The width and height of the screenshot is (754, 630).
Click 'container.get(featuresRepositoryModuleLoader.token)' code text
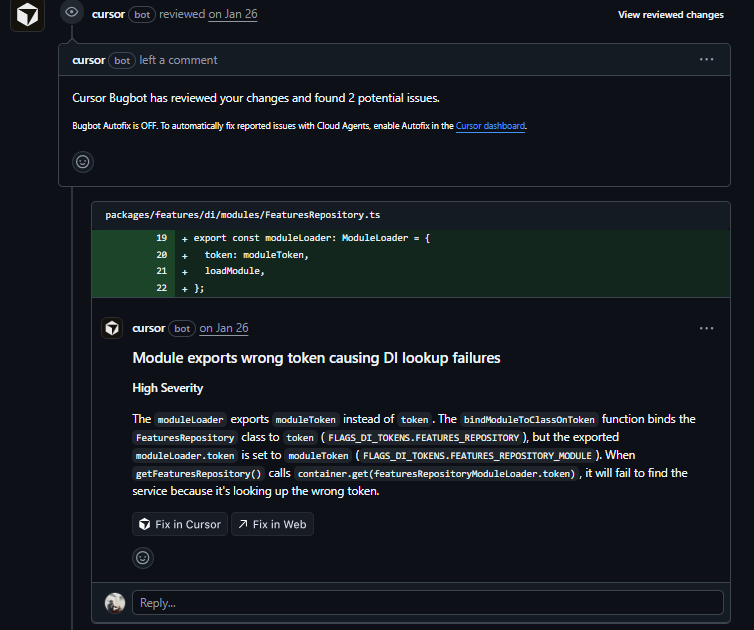(436, 474)
